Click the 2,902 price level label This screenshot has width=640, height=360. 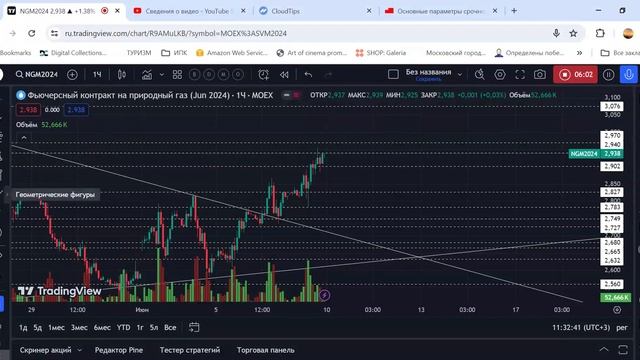click(x=612, y=166)
